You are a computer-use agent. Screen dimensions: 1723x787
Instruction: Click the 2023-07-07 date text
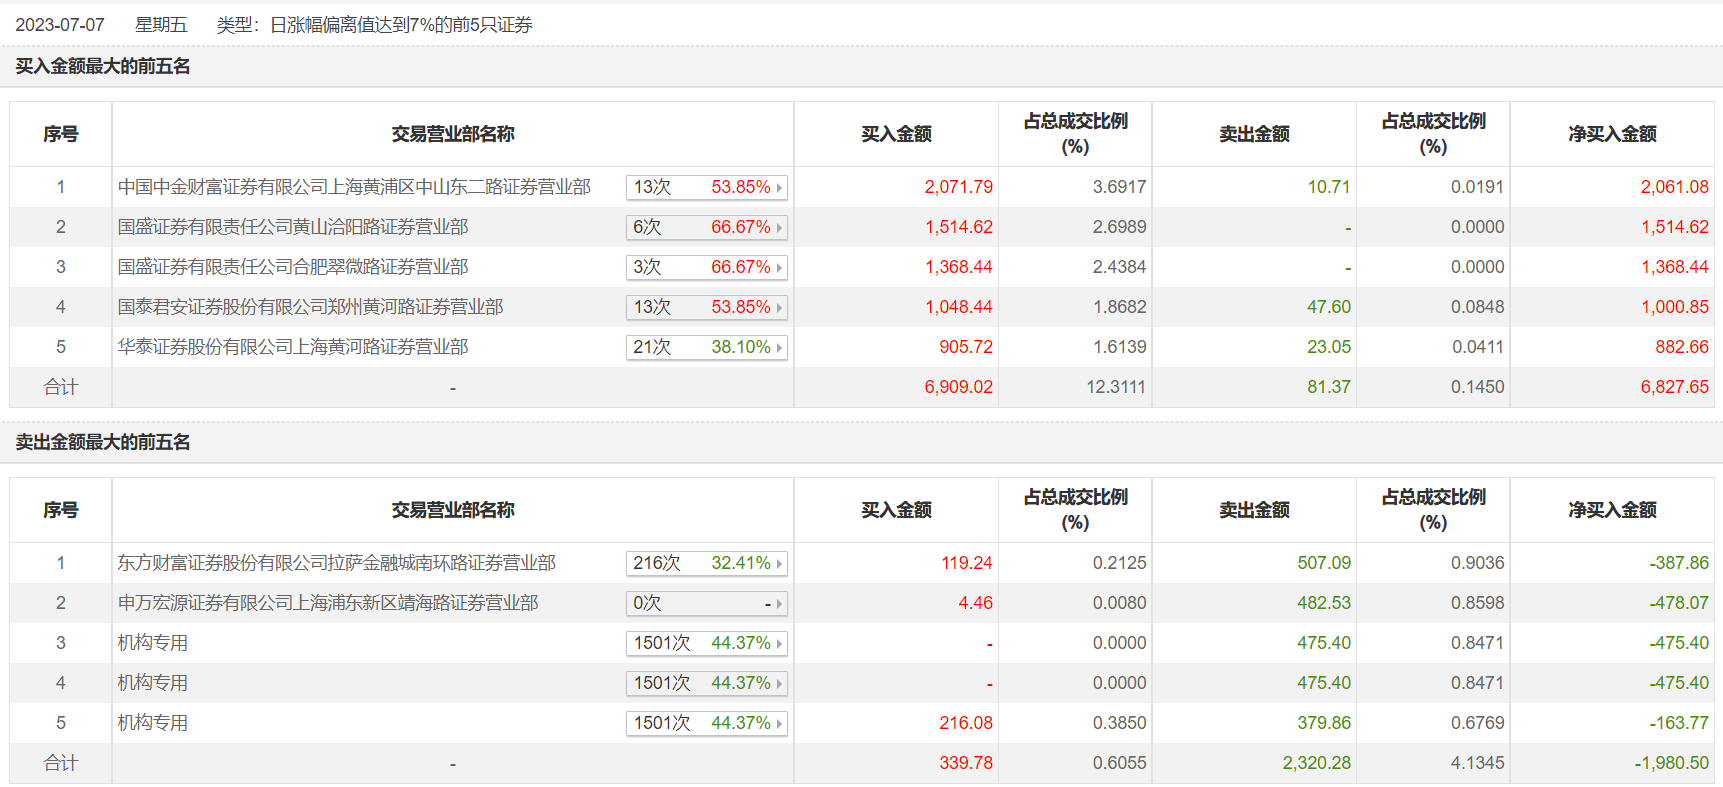click(x=60, y=25)
